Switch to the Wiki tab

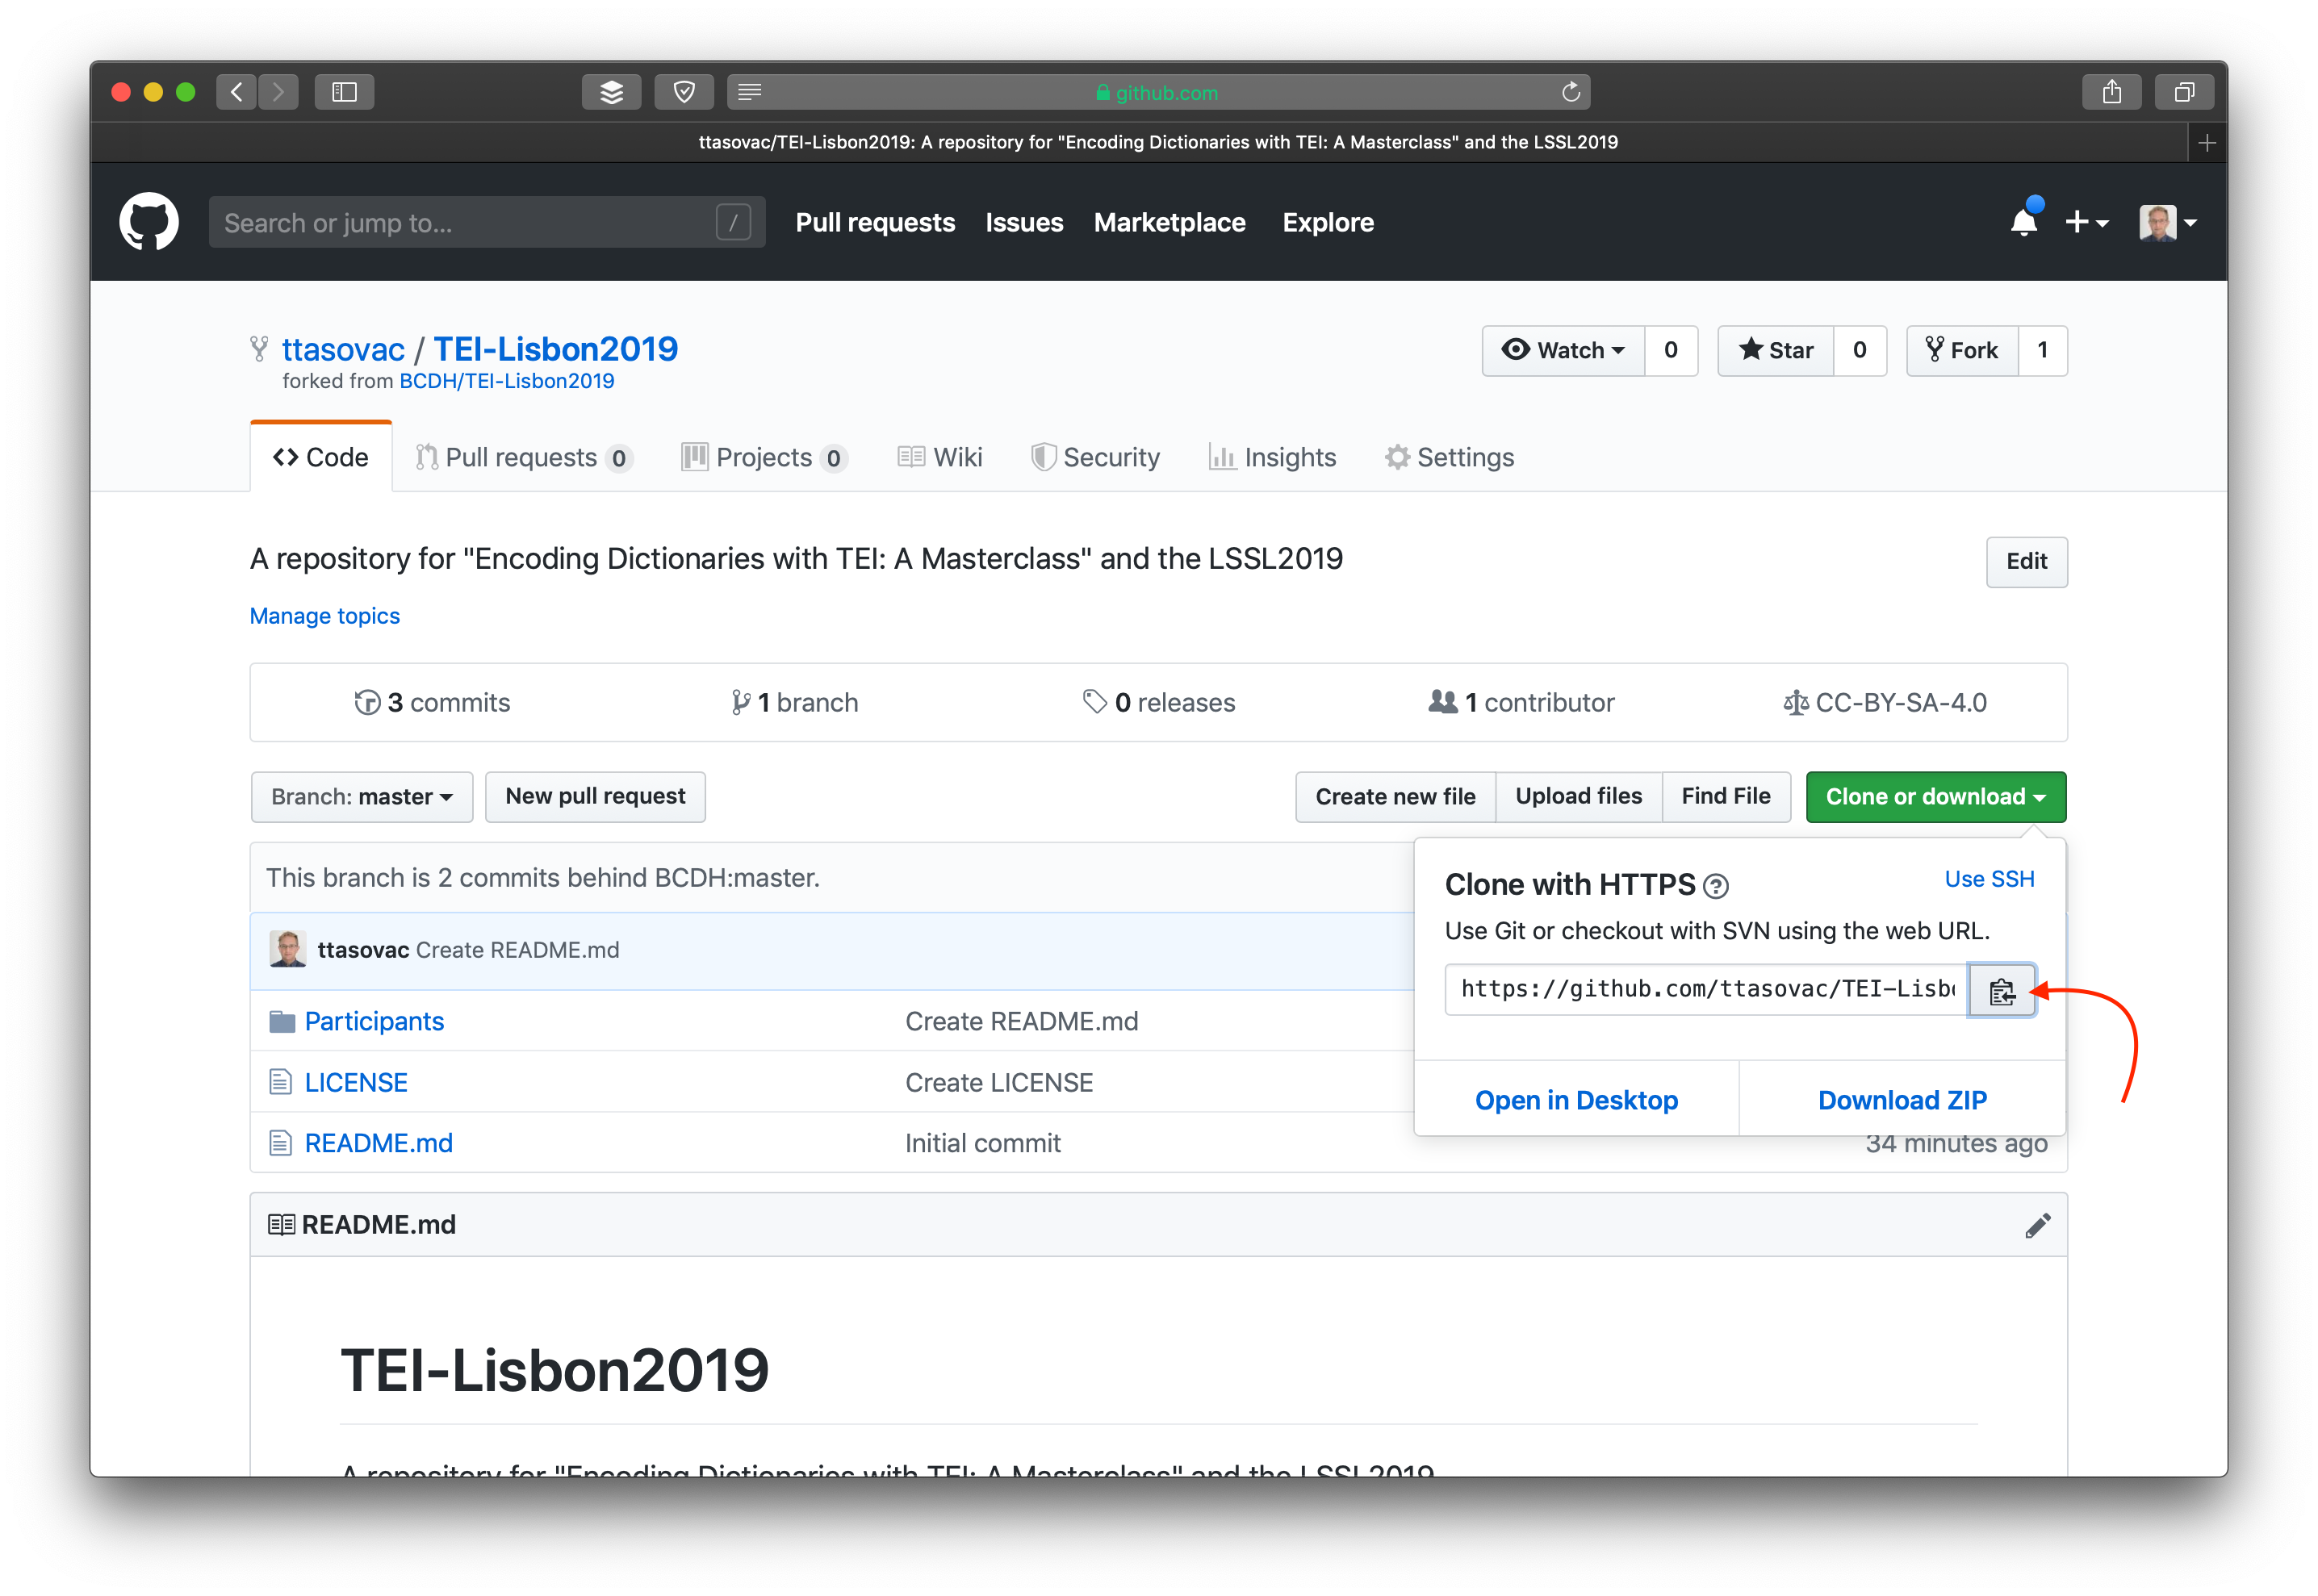coord(939,458)
